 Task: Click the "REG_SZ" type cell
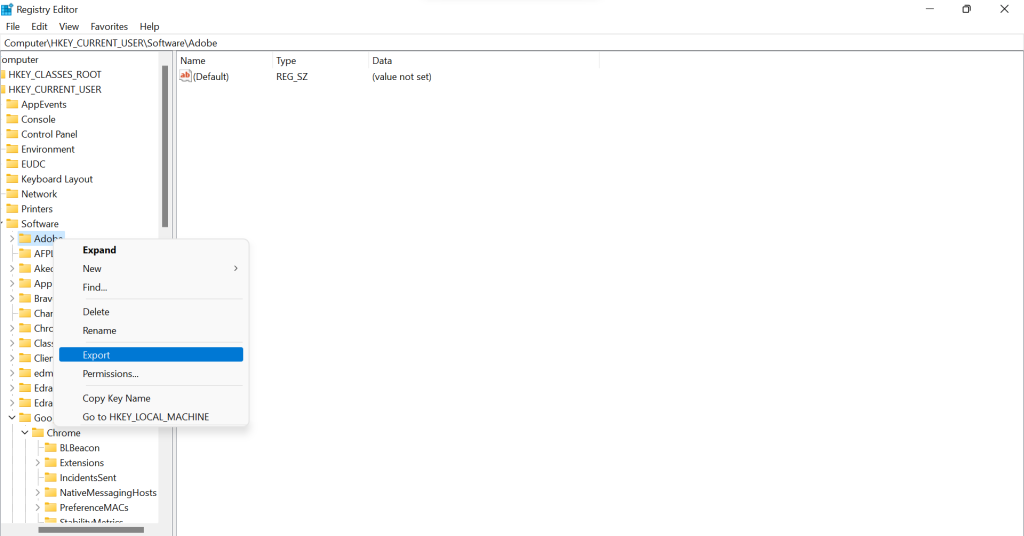pos(292,76)
